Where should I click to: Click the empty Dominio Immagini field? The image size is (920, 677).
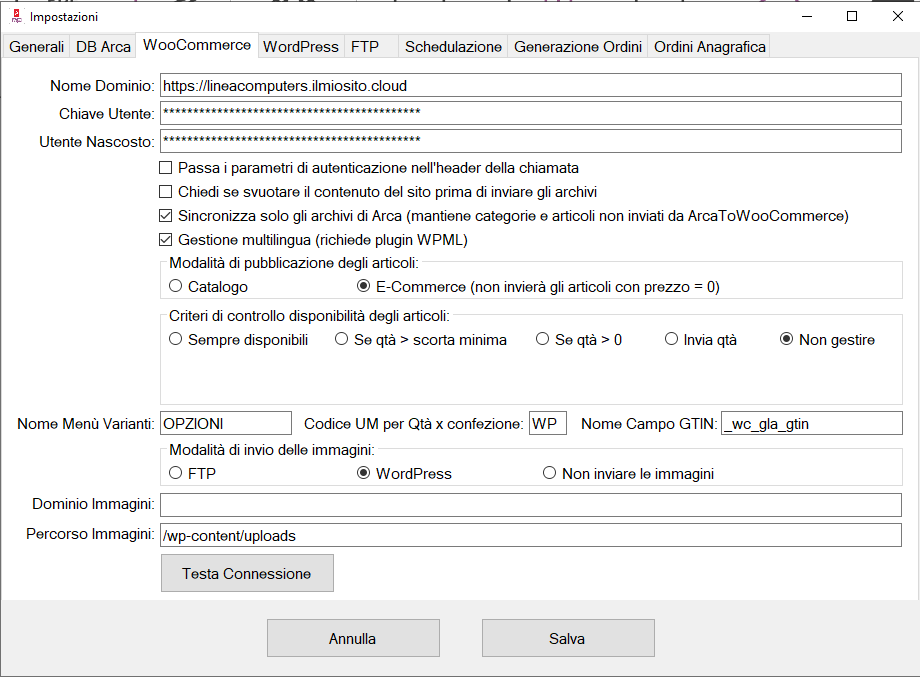[x=530, y=506]
